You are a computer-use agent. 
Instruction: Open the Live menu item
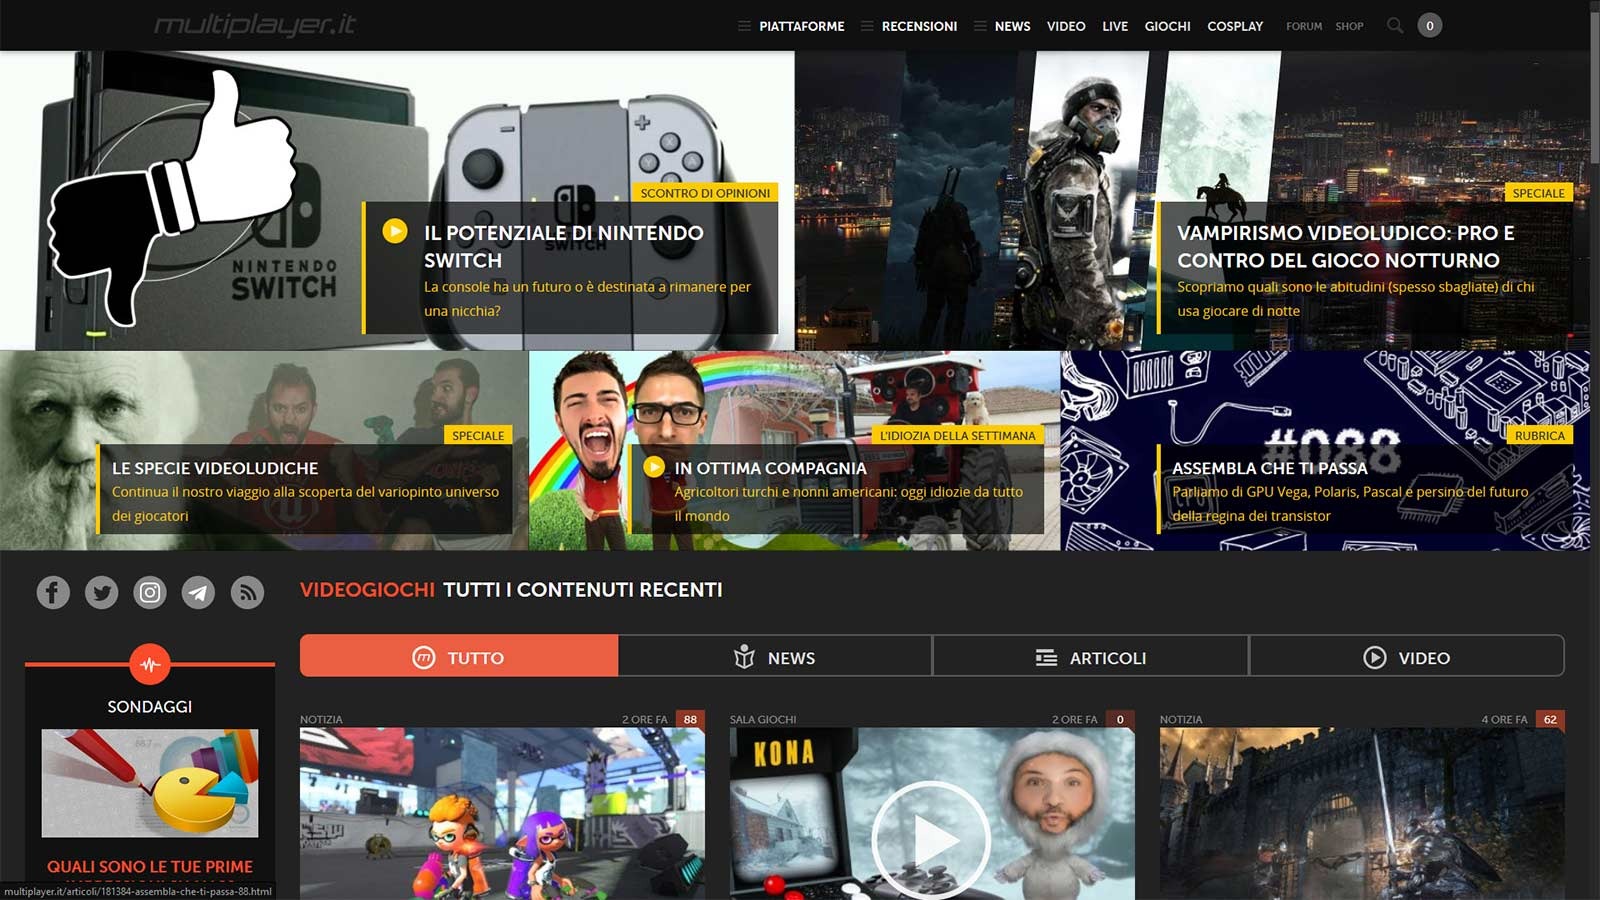[1115, 26]
